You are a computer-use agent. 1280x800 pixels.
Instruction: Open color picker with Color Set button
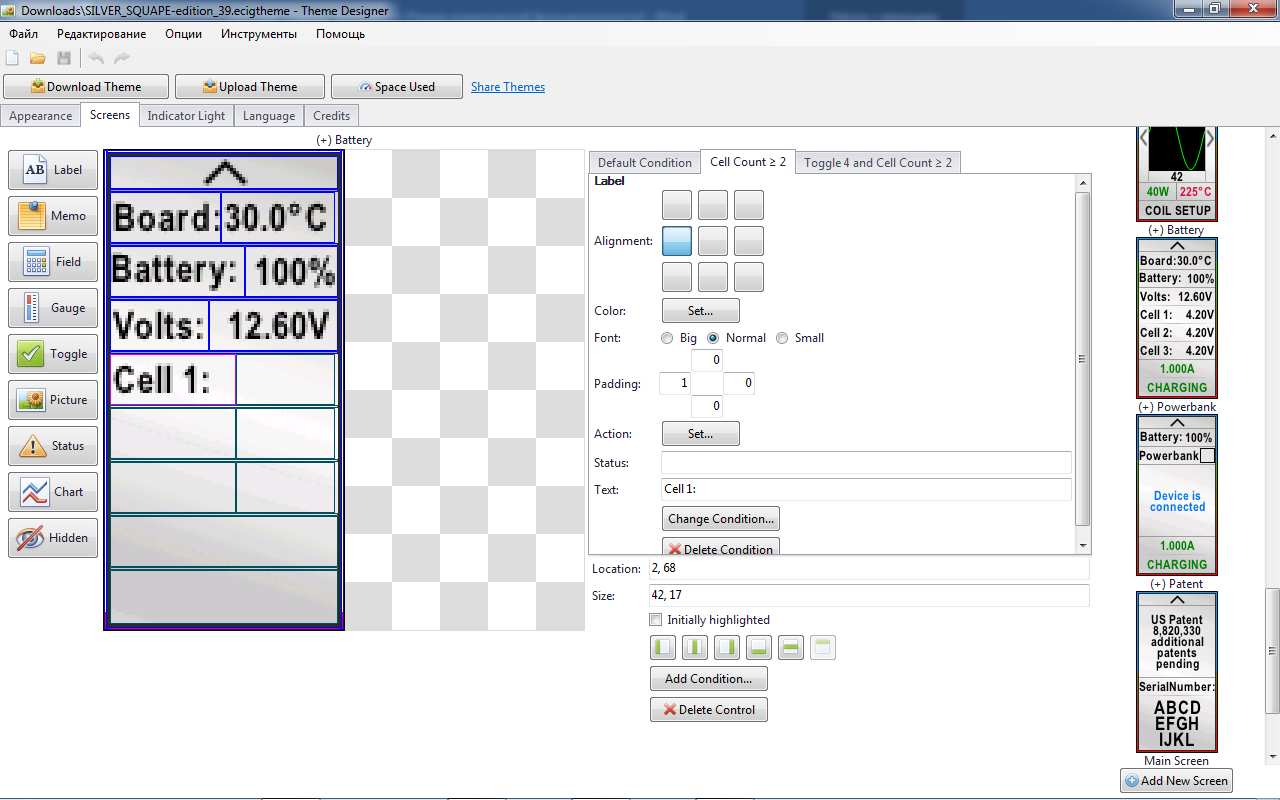700,311
